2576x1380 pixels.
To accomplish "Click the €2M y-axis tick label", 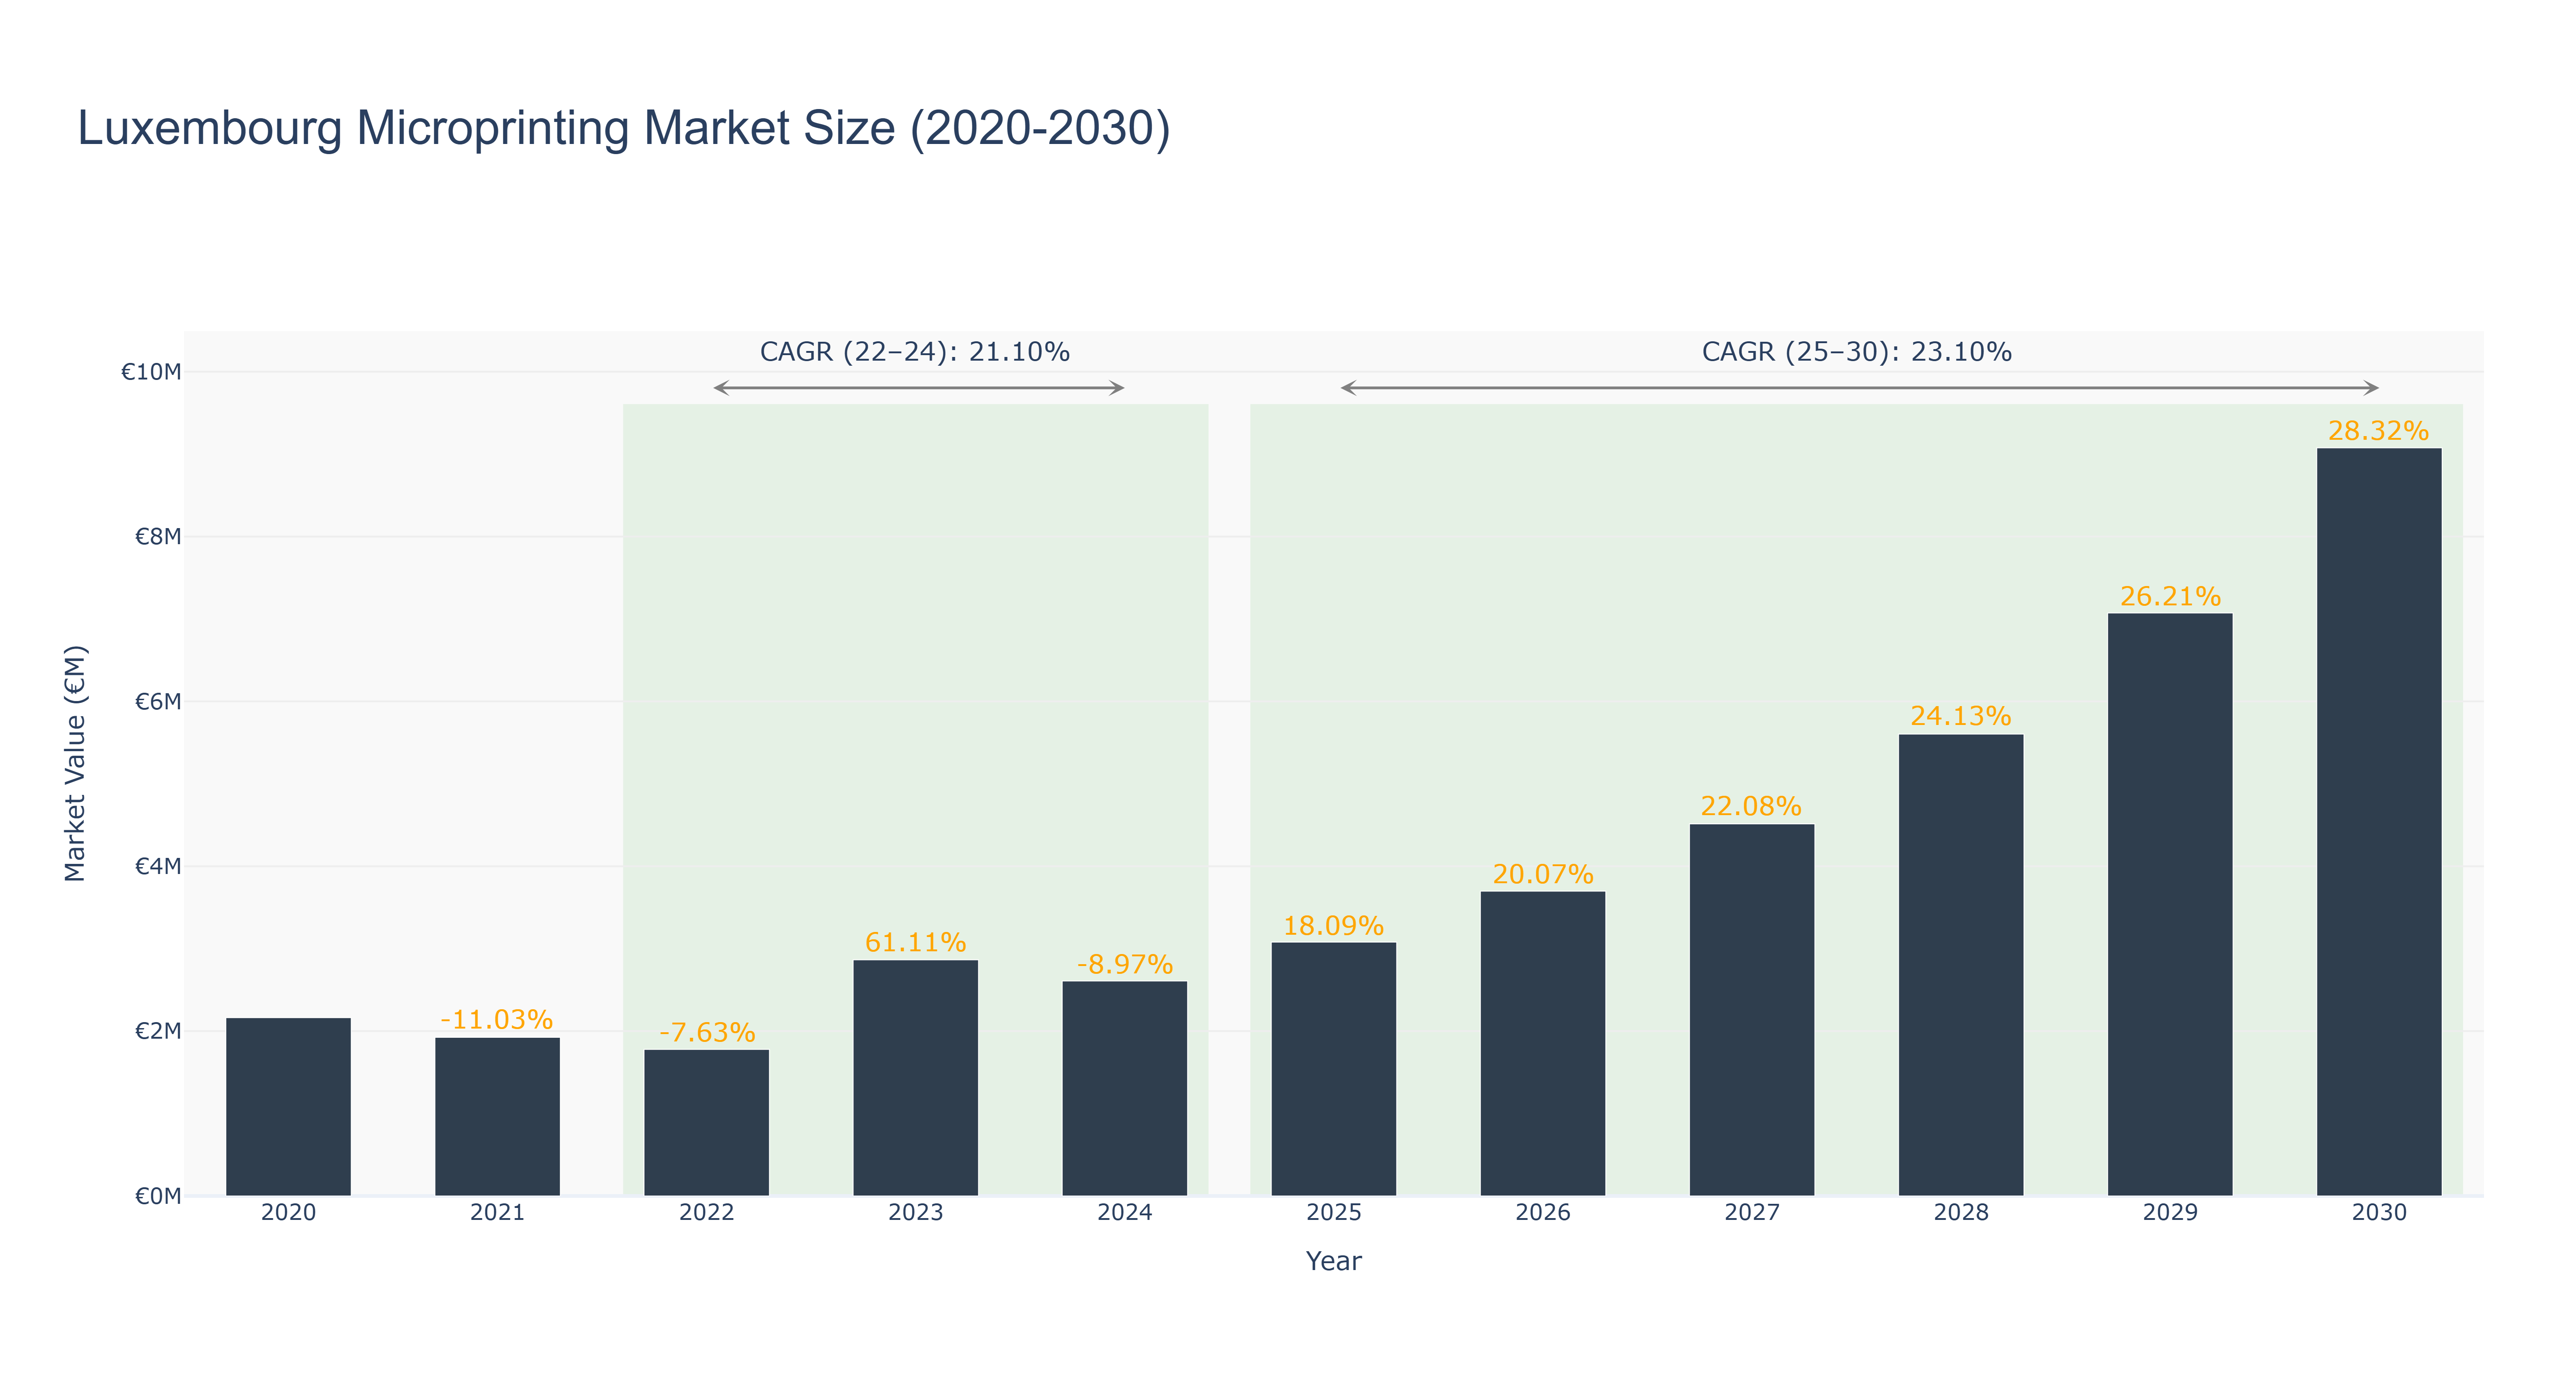I will [x=158, y=1031].
